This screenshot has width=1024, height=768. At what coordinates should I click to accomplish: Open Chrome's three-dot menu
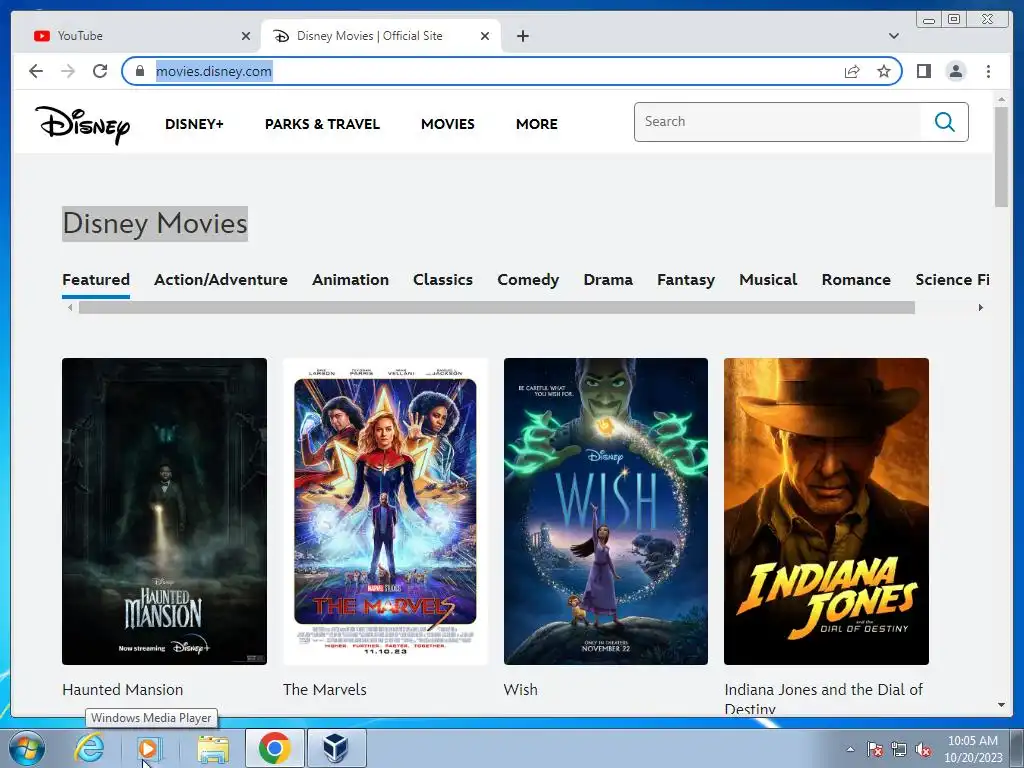pyautogui.click(x=988, y=71)
